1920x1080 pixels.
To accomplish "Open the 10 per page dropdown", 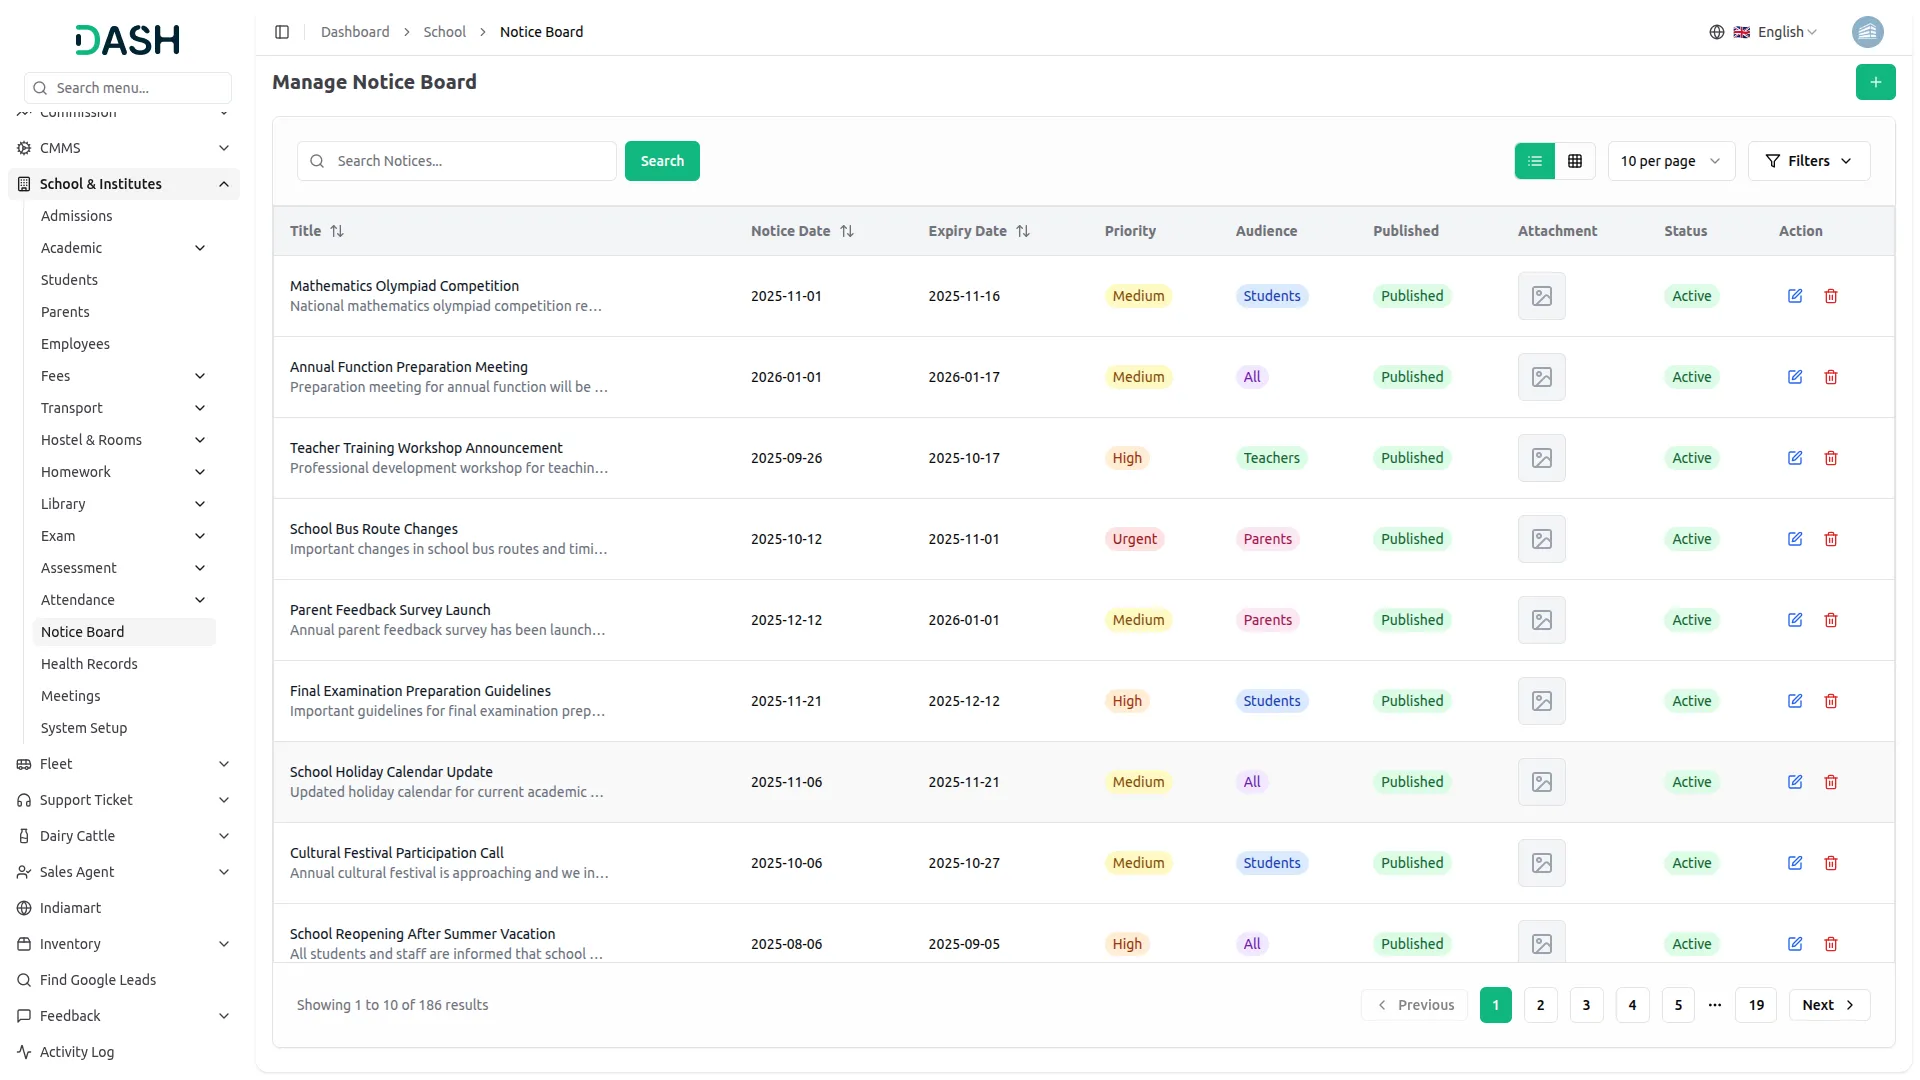I will [1670, 161].
